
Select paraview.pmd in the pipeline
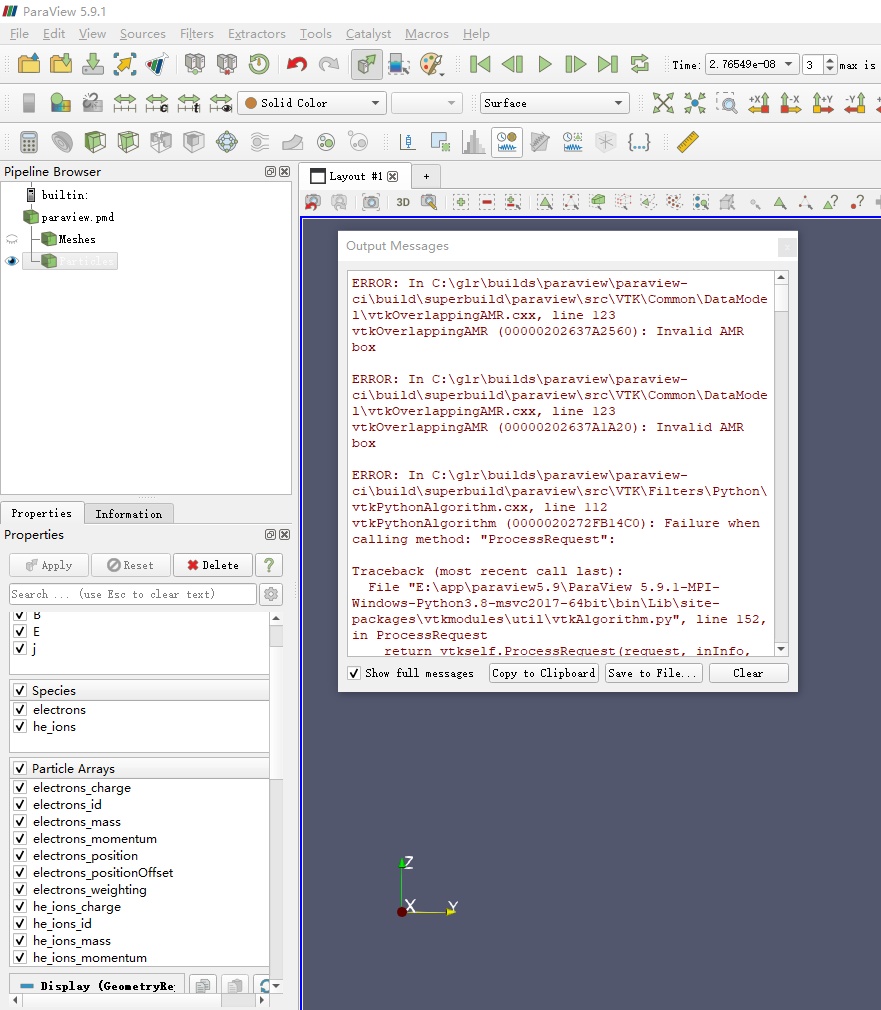pos(77,217)
